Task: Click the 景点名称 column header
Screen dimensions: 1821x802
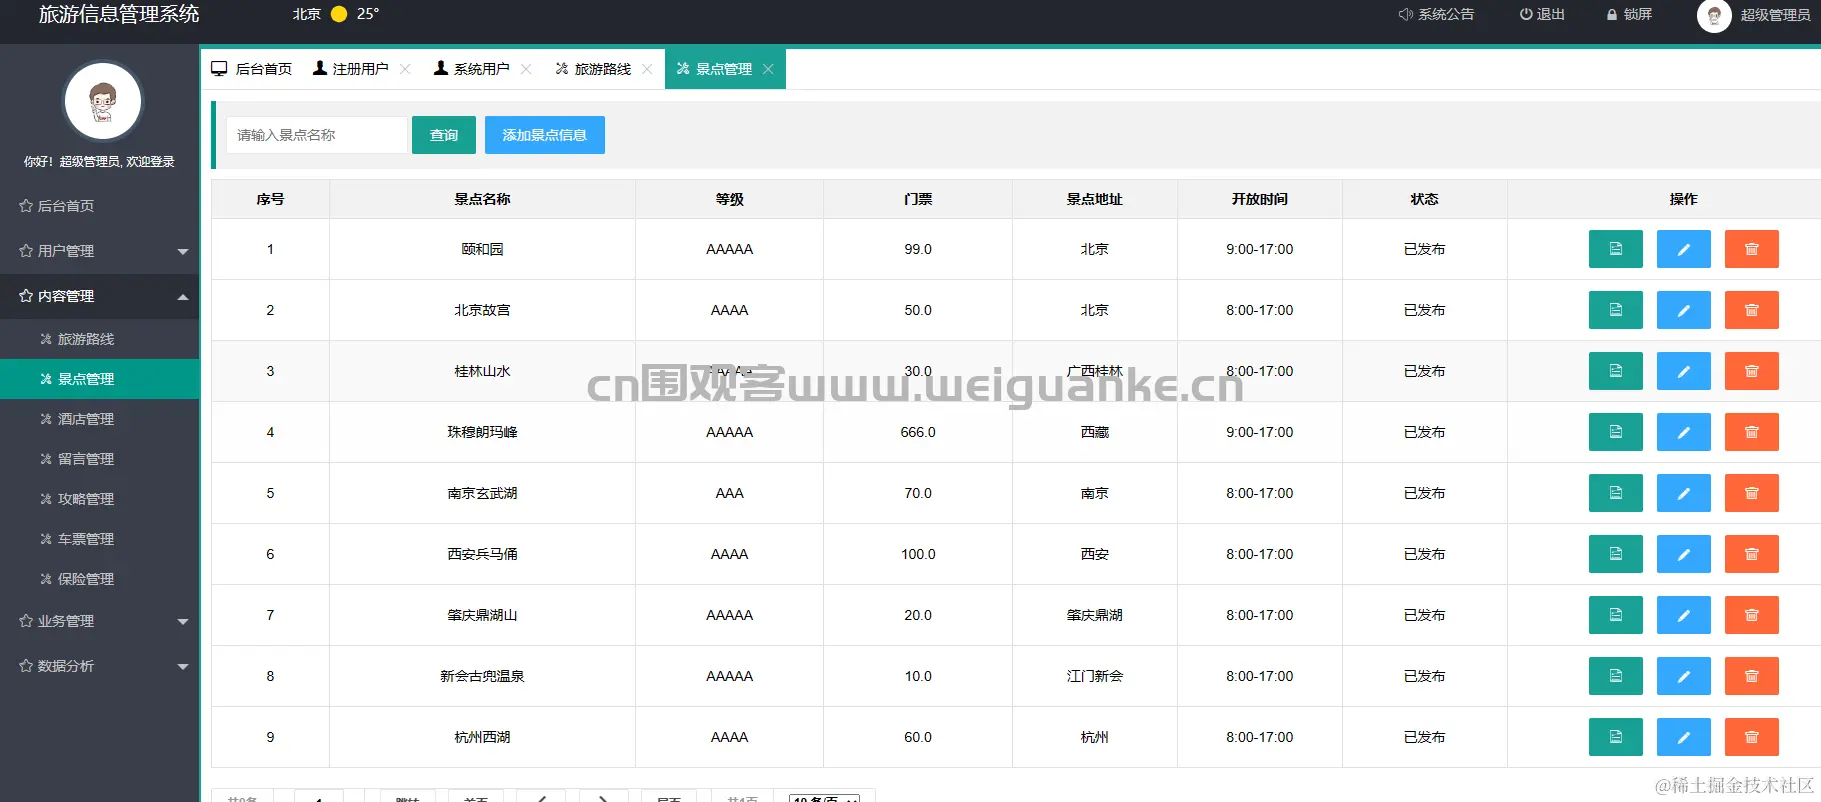Action: pyautogui.click(x=482, y=199)
